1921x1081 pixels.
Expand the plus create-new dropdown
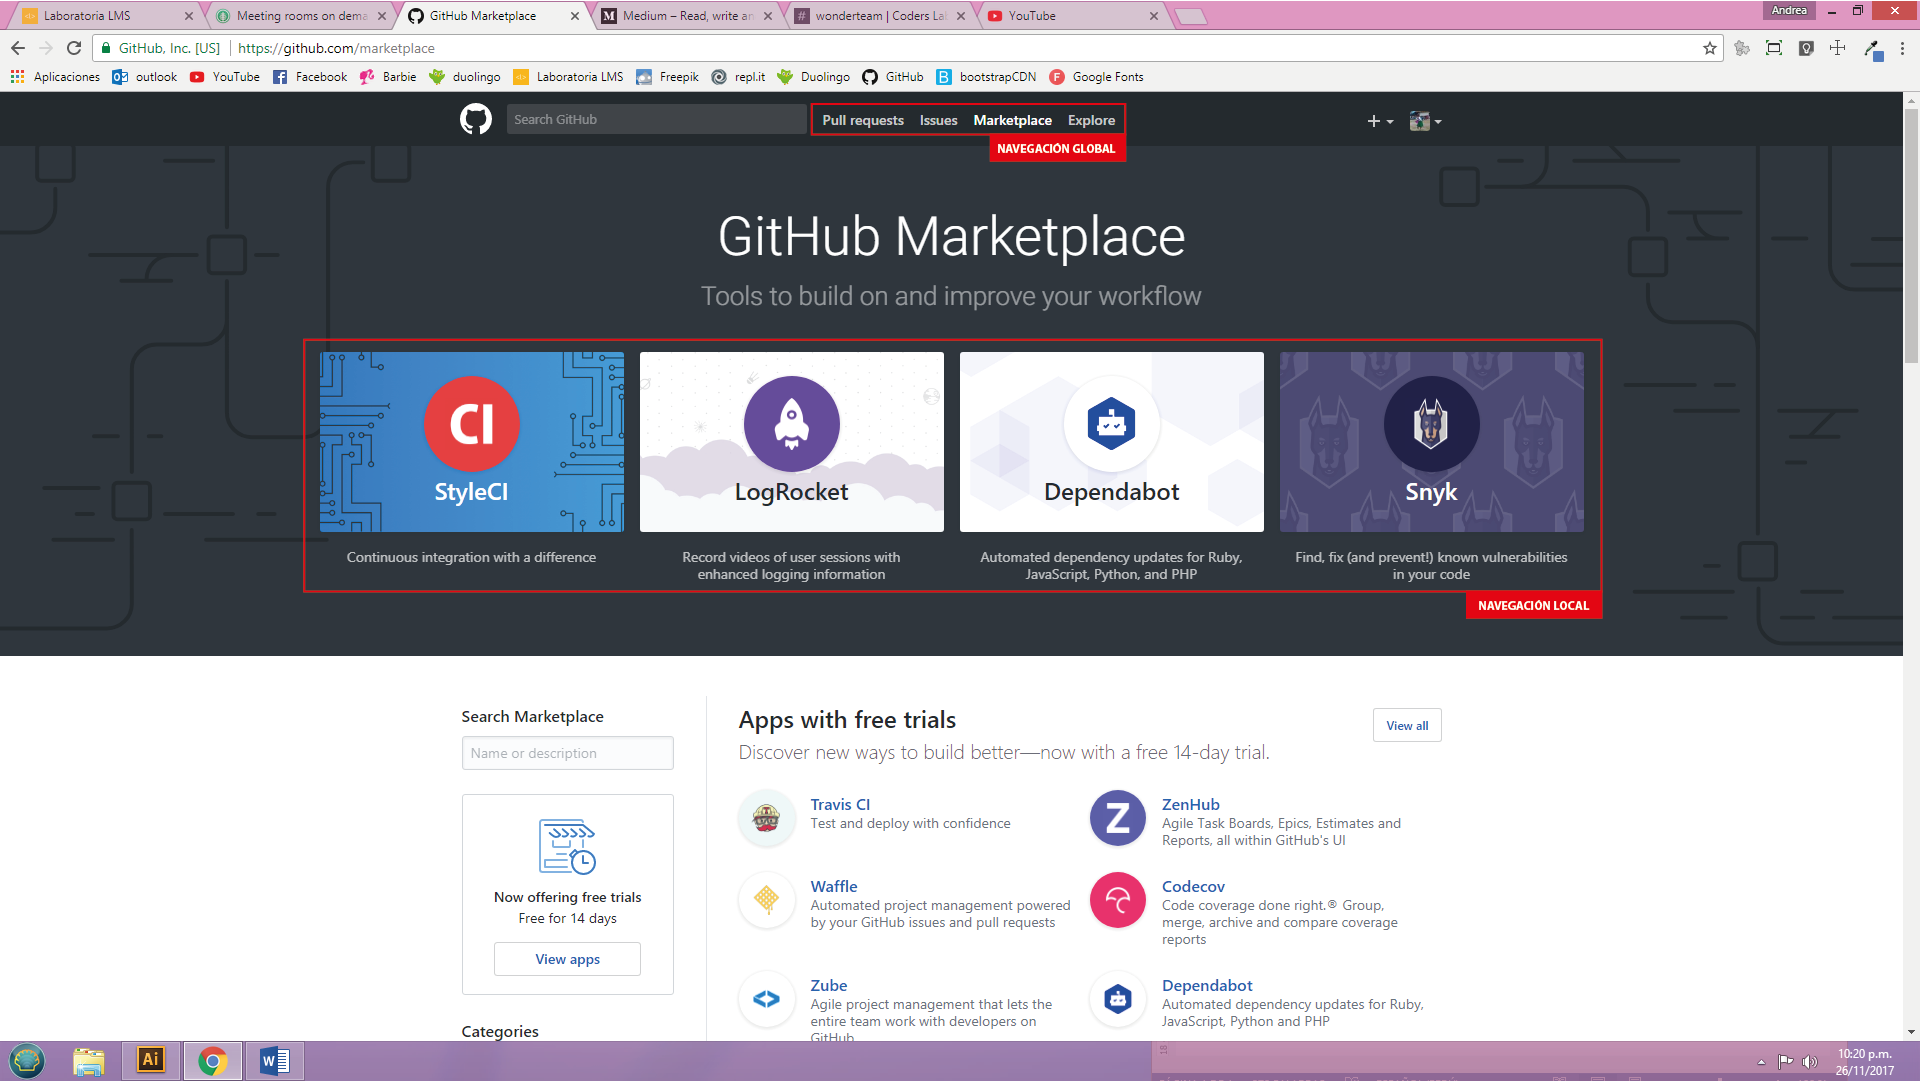(1380, 121)
